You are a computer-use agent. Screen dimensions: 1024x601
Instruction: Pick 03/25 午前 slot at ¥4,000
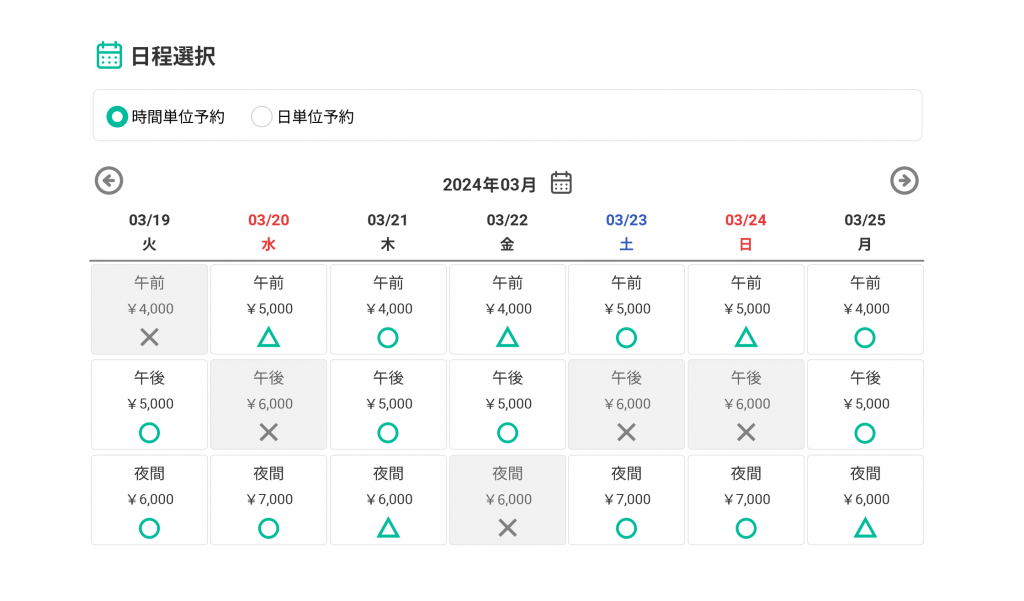[x=865, y=309]
